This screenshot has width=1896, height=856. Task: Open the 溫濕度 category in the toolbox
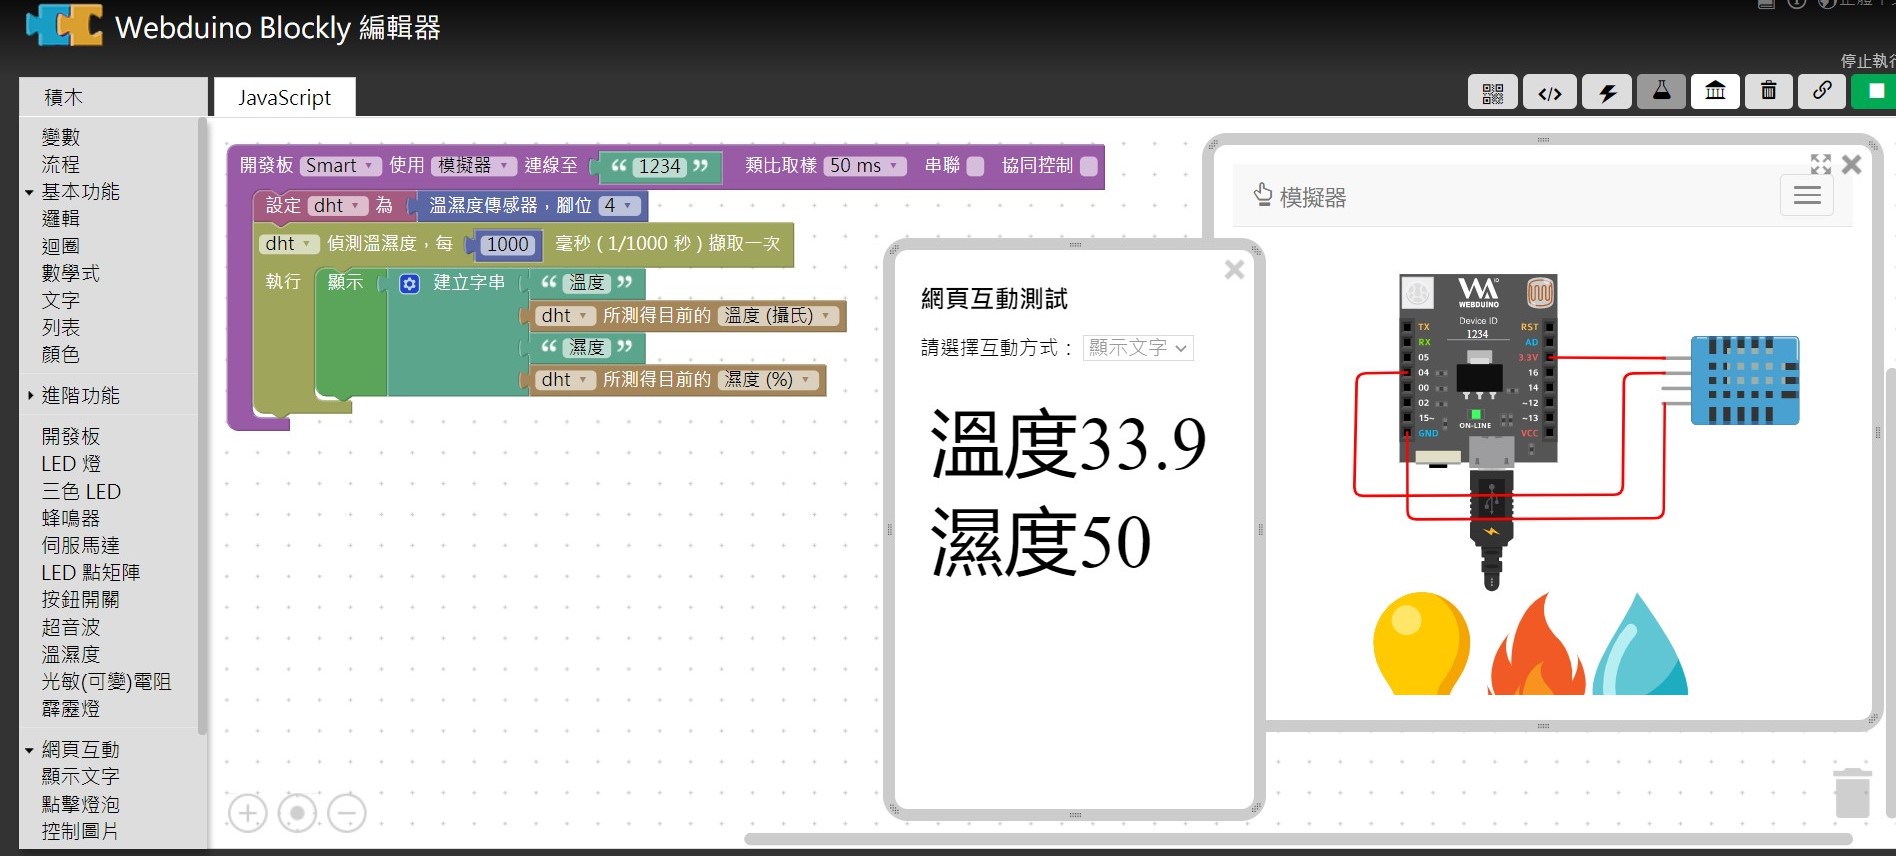[x=71, y=654]
